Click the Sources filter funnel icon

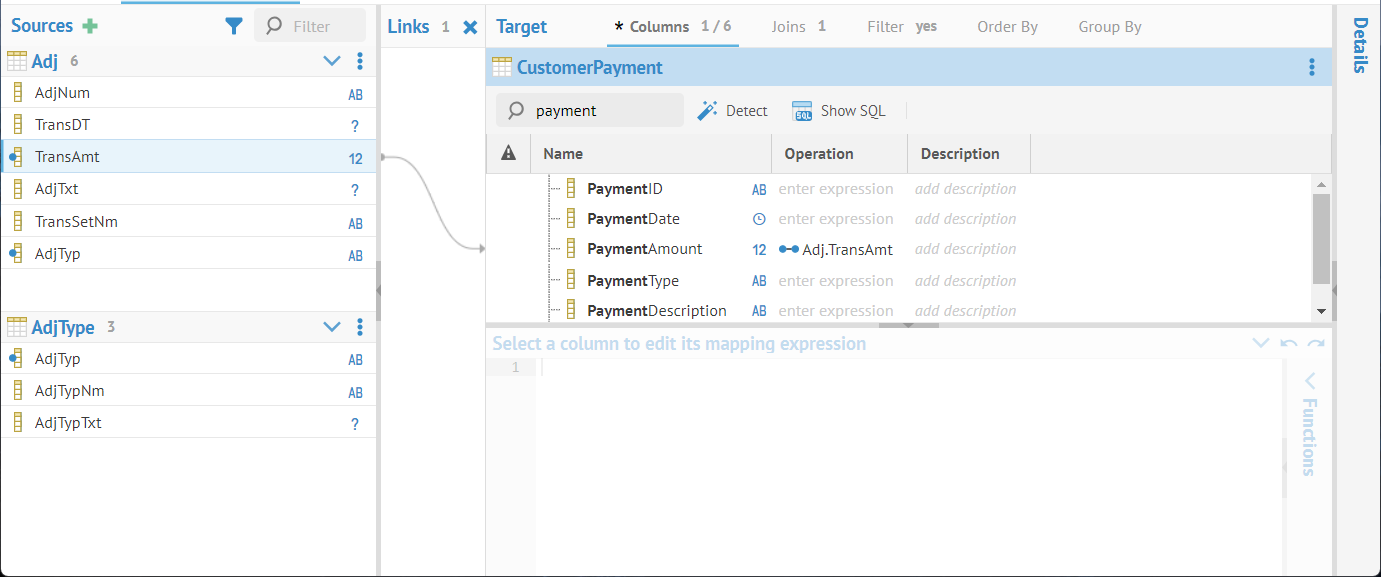pos(234,26)
